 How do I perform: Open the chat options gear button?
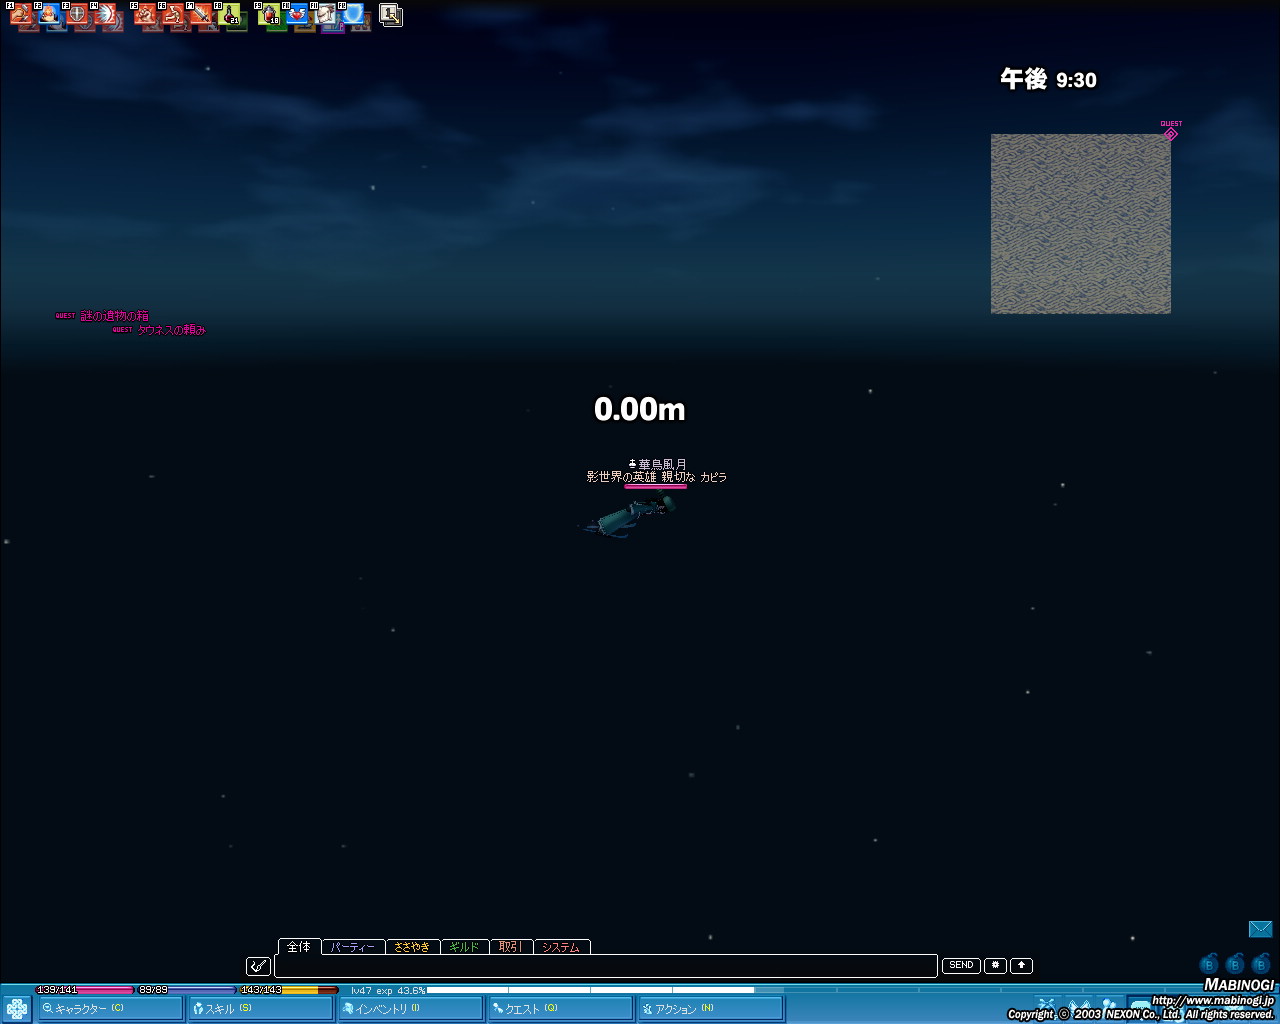[995, 966]
